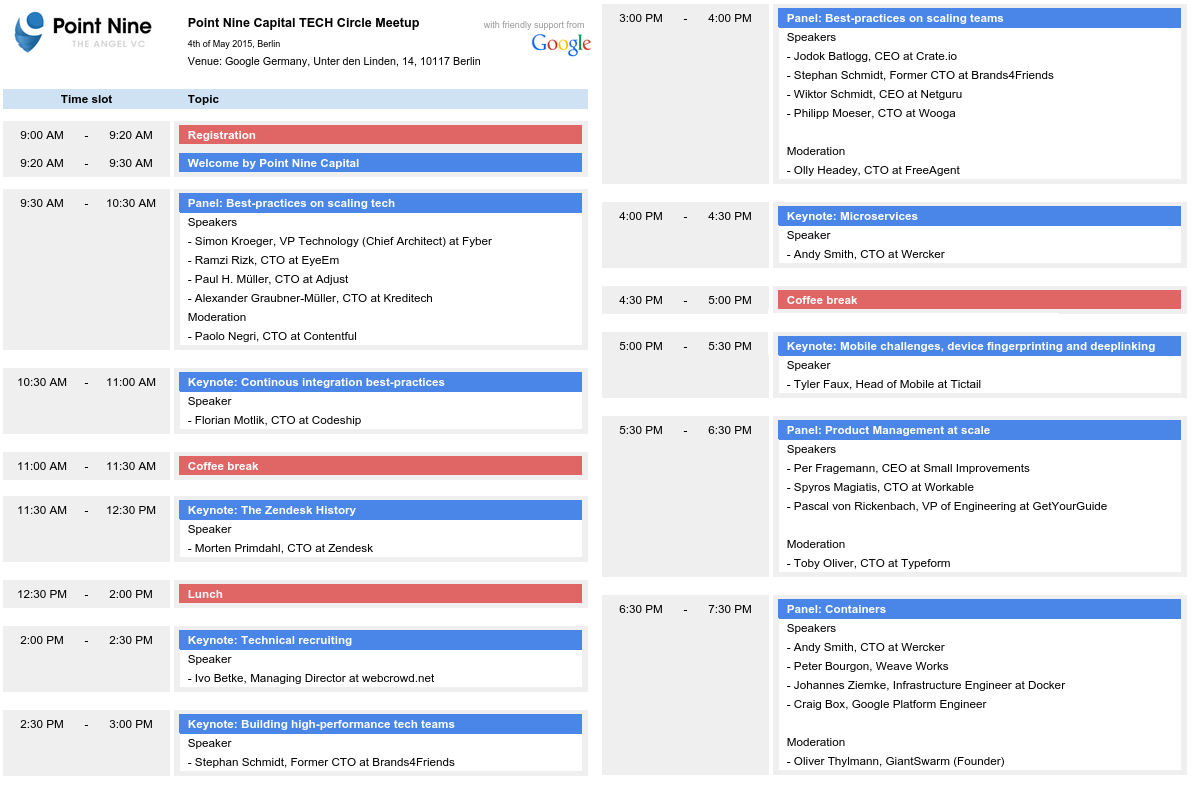This screenshot has width=1200, height=785.
Task: Select the Registration session bar
Action: pyautogui.click(x=380, y=135)
